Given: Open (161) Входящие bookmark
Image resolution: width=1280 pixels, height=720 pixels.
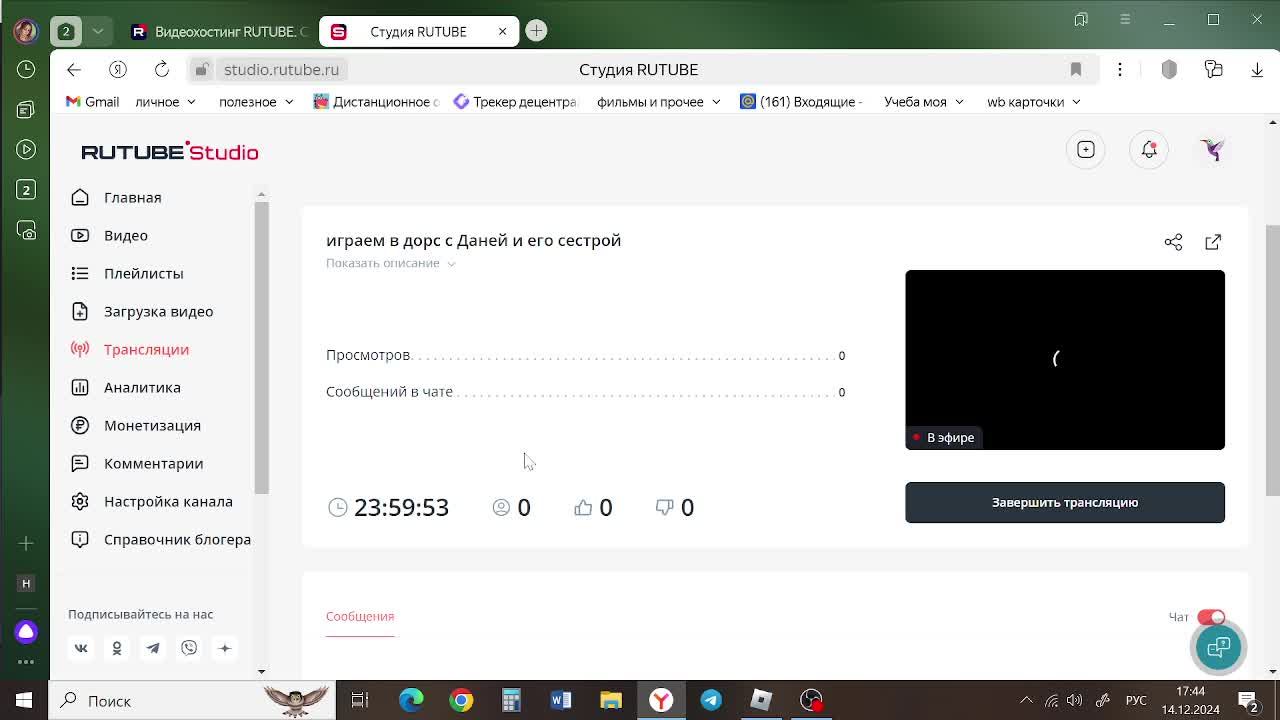Looking at the screenshot, I should coord(801,101).
